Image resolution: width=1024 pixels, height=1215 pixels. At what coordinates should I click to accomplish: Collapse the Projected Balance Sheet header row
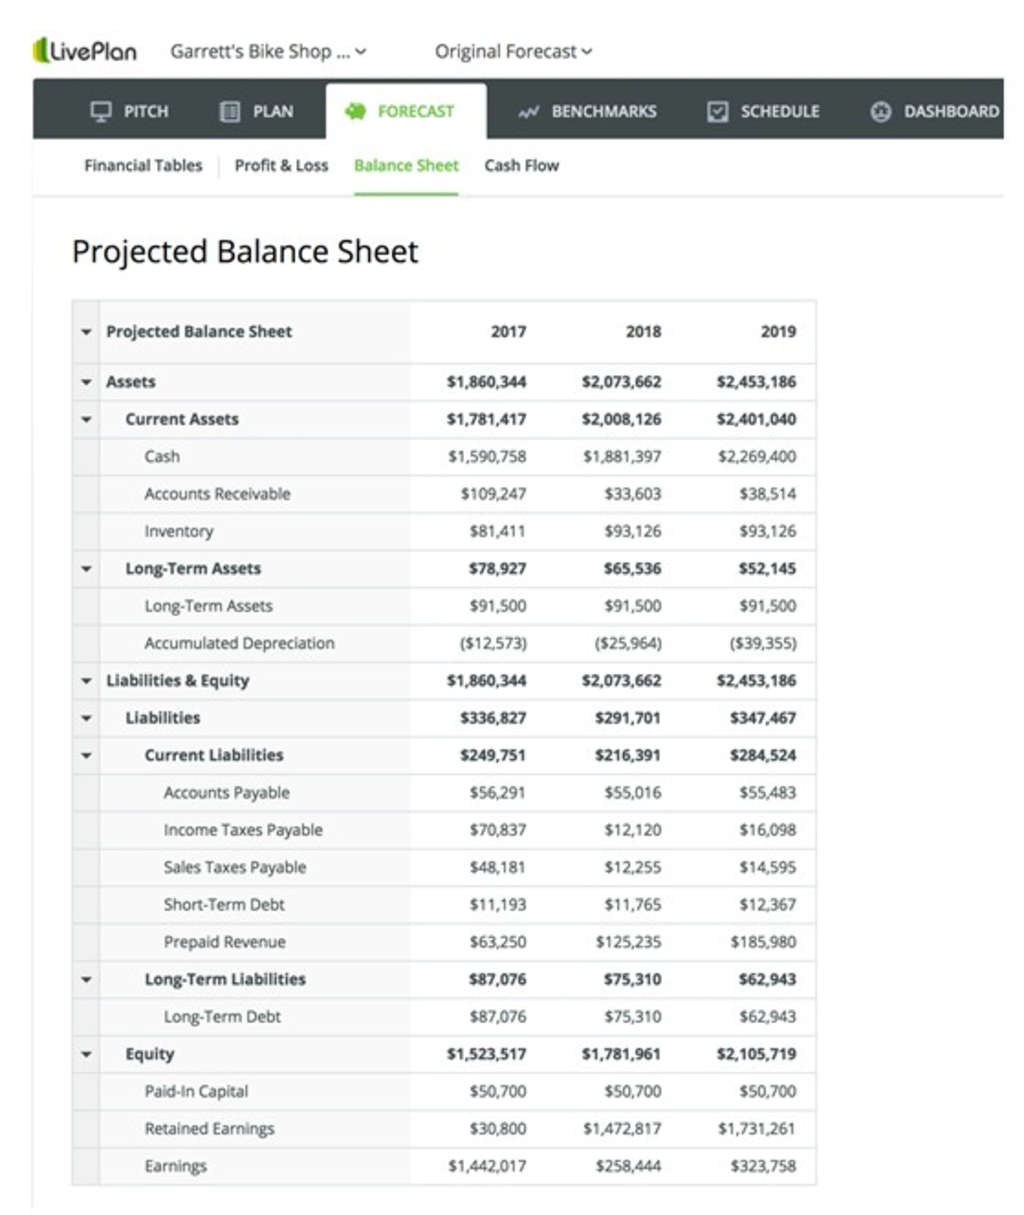pyautogui.click(x=86, y=332)
